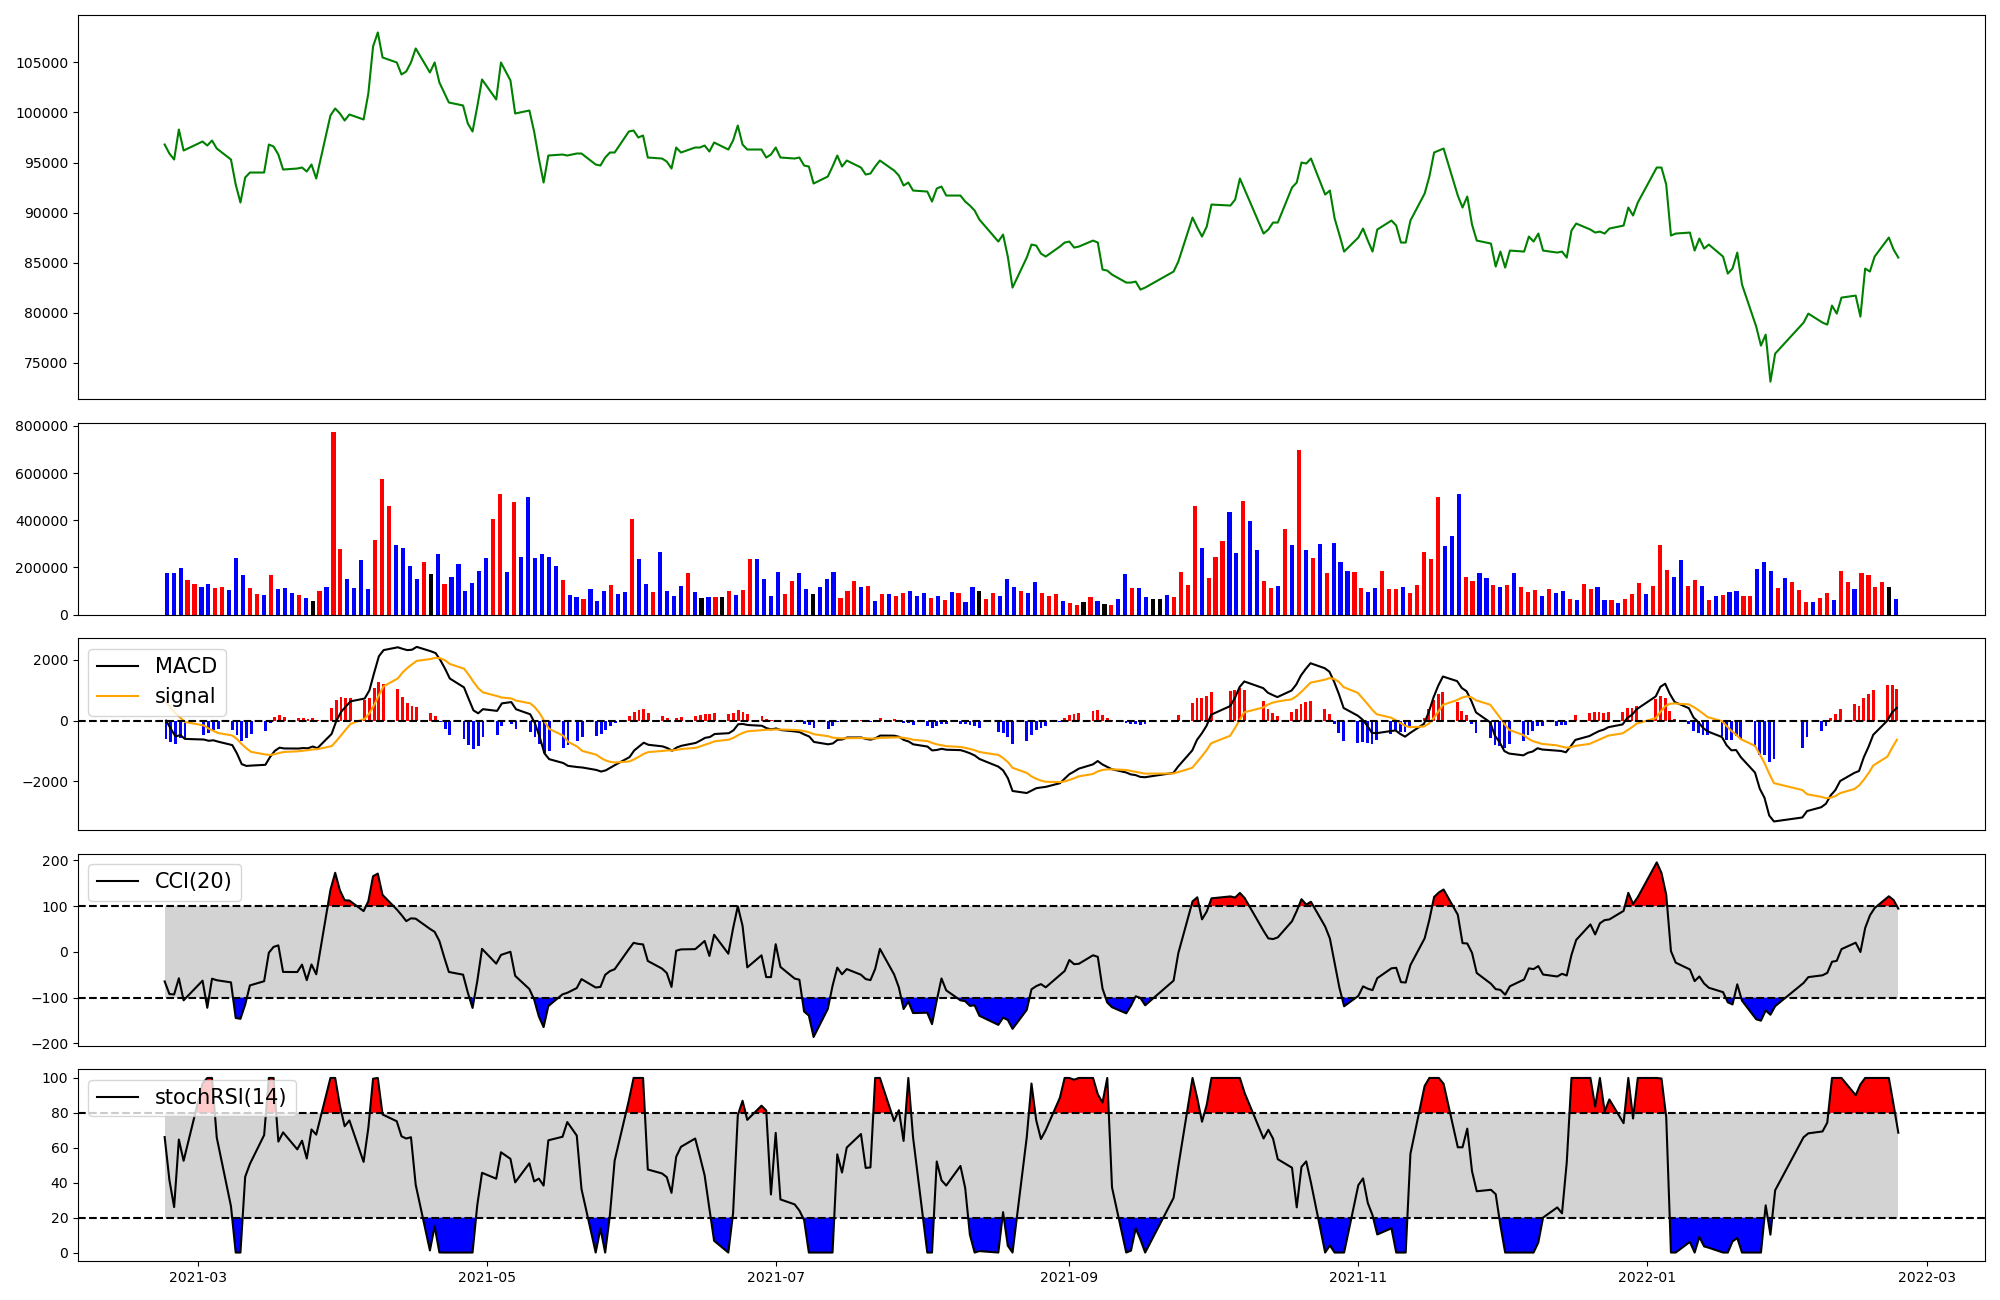The width and height of the screenshot is (2000, 1300).
Task: Click the 800000 volume axis tick label
Action: pyautogui.click(x=42, y=427)
